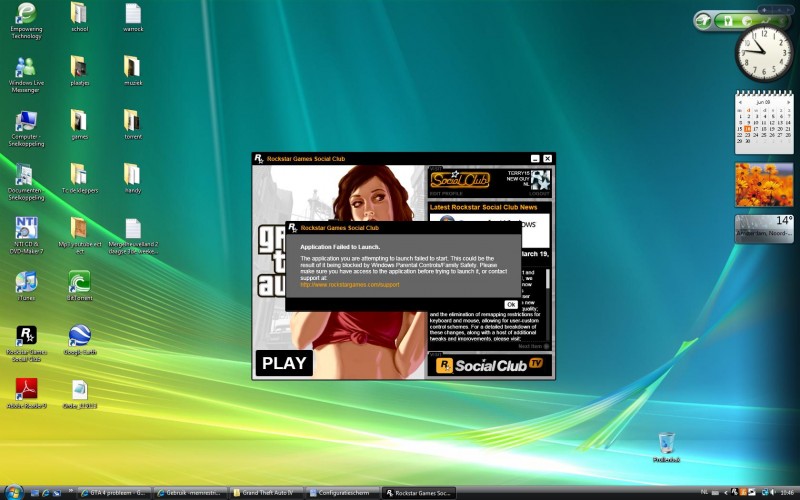
Task: Open the 'warrock' file icon
Action: coord(133,17)
